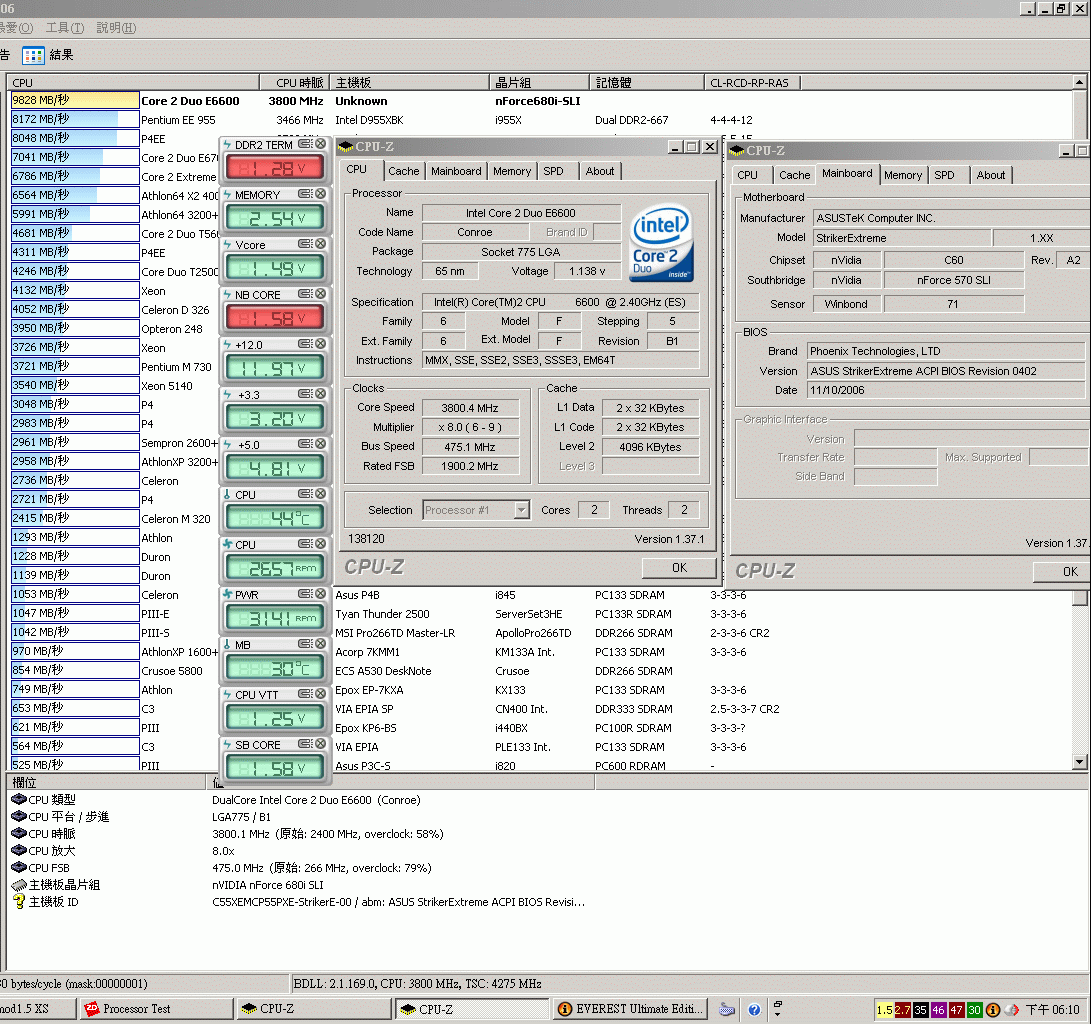This screenshot has height=1024, width=1091.
Task: Click the BIOS Date field 11/10/2006
Action: point(945,390)
